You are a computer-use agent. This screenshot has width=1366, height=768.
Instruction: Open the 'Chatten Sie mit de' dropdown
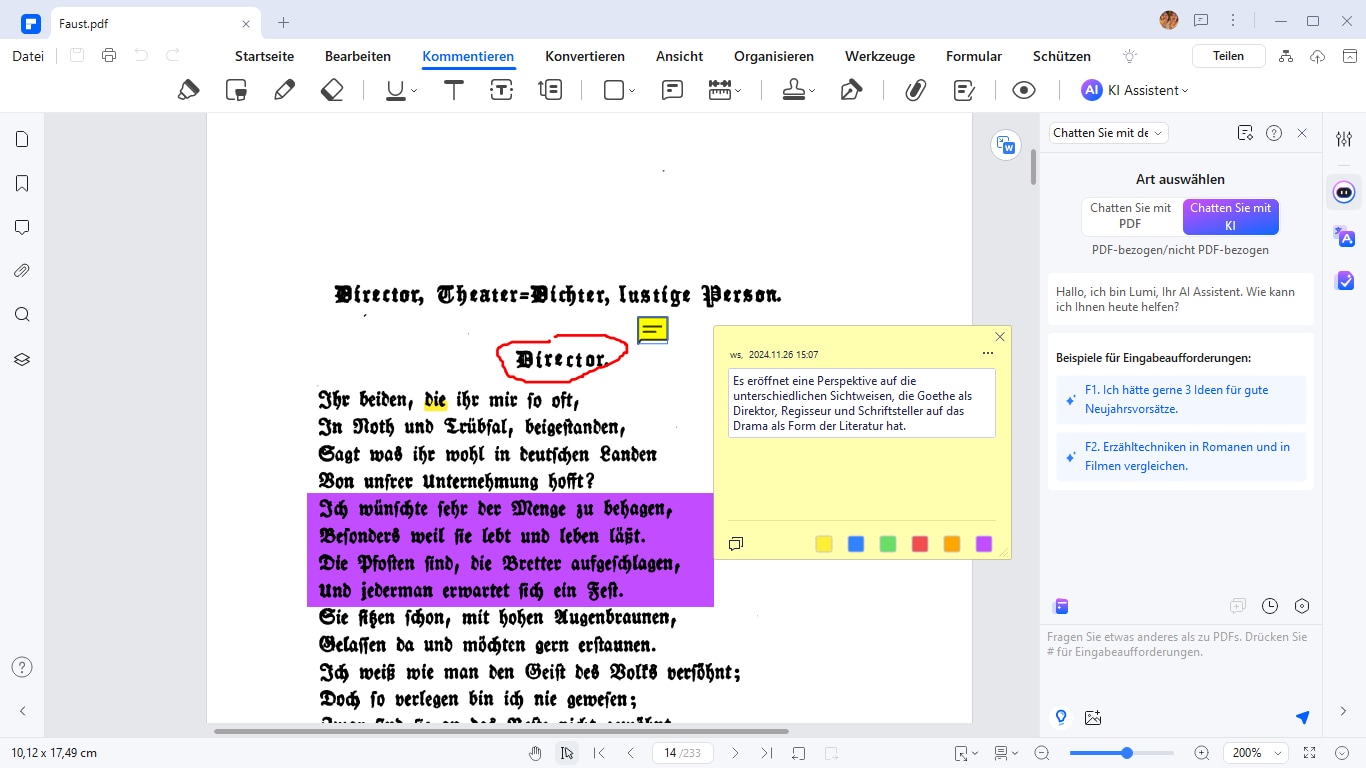(x=1108, y=133)
